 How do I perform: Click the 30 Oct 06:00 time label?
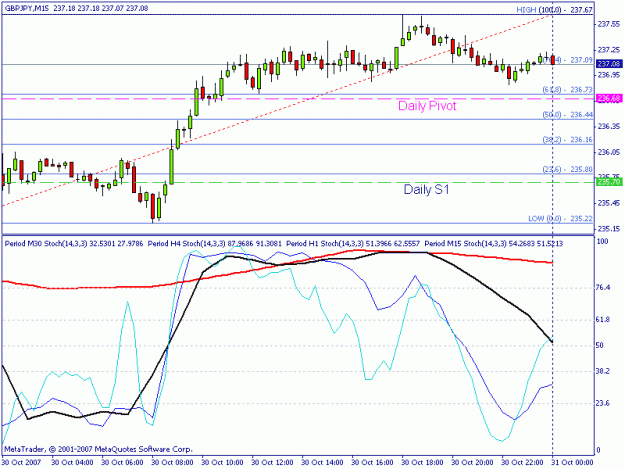tap(122, 463)
